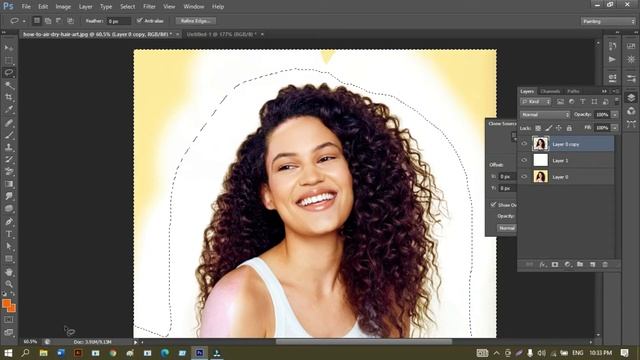This screenshot has width=640, height=360.
Task: Open the Image menu
Action: [x=63, y=7]
